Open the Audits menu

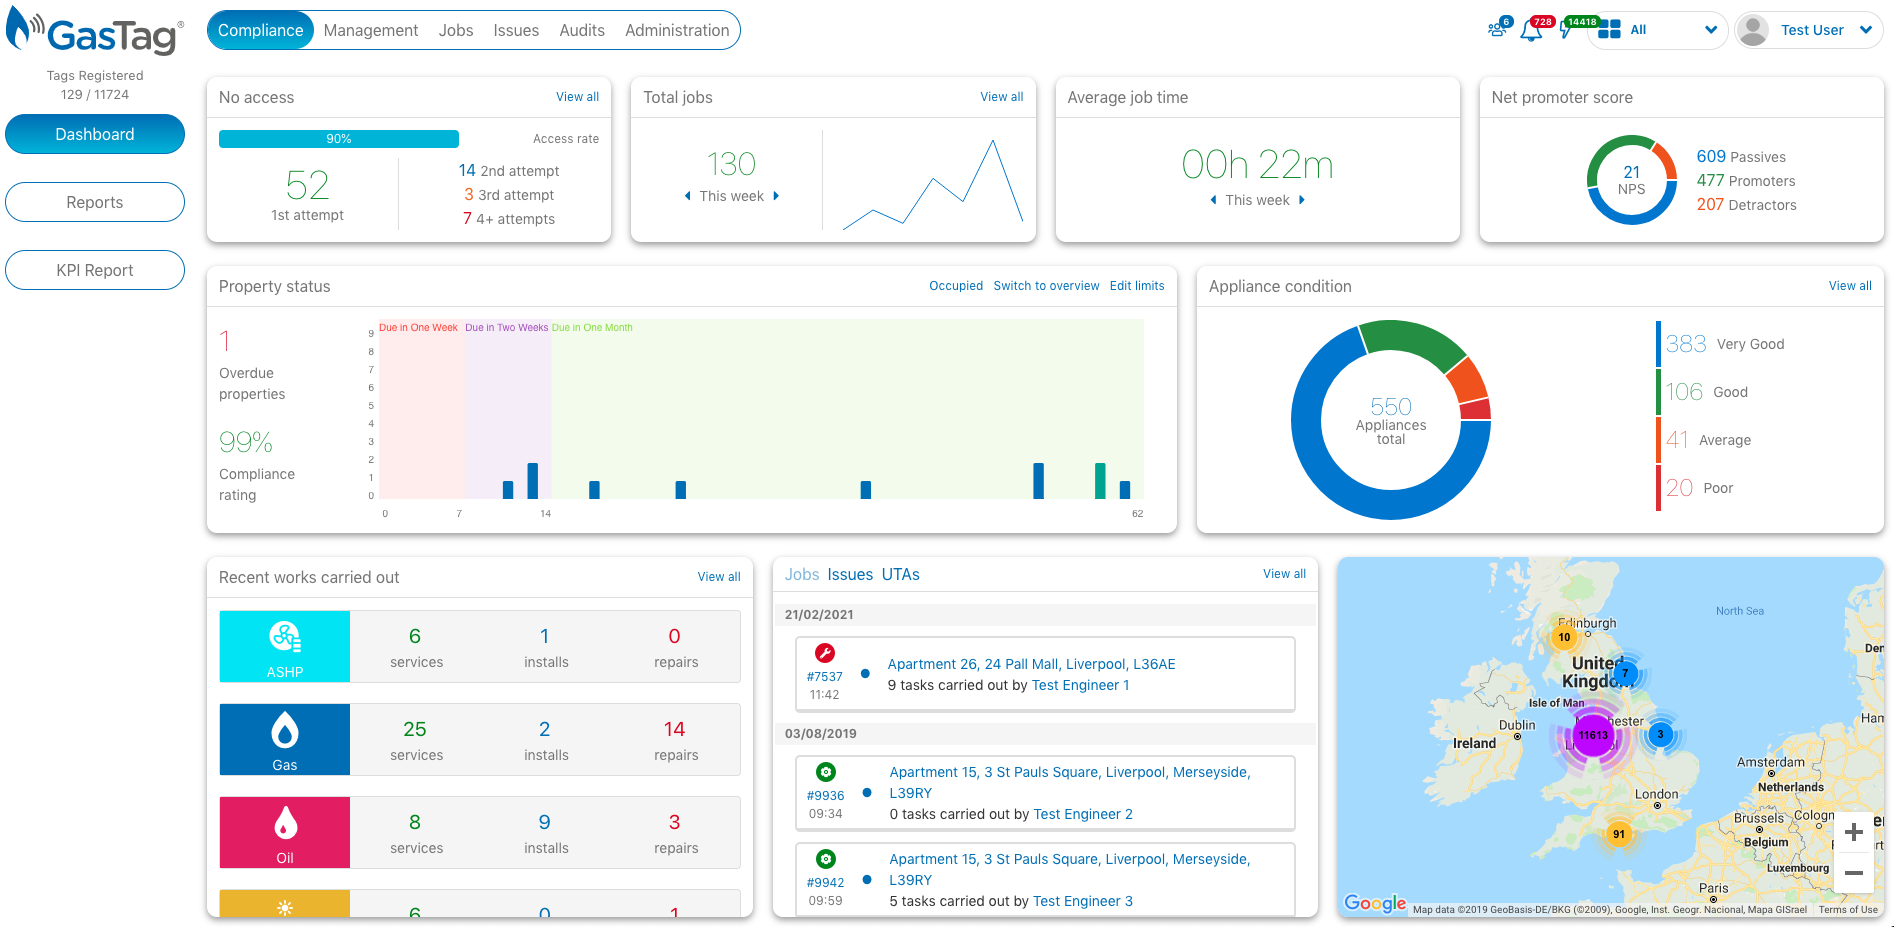tap(582, 30)
